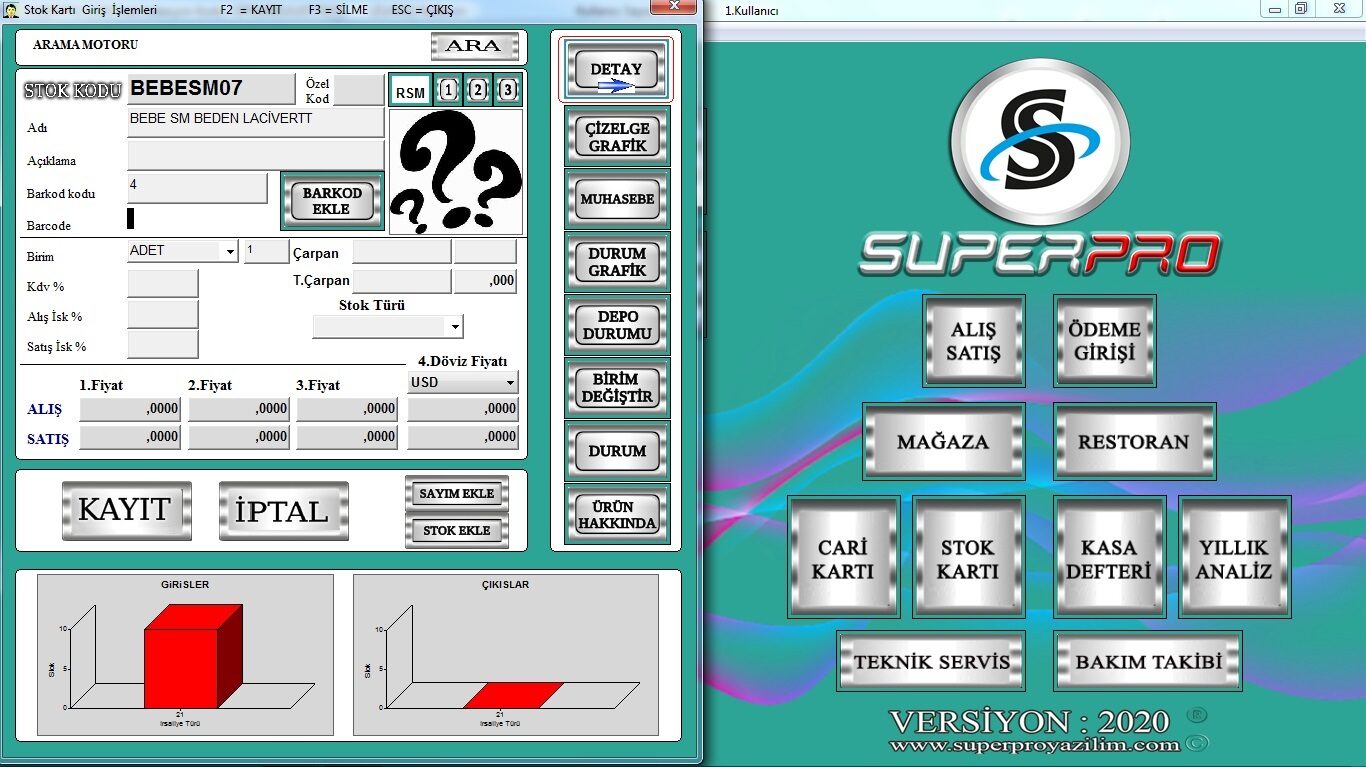
Task: Click the Özel Kod input field
Action: pyautogui.click(x=359, y=90)
